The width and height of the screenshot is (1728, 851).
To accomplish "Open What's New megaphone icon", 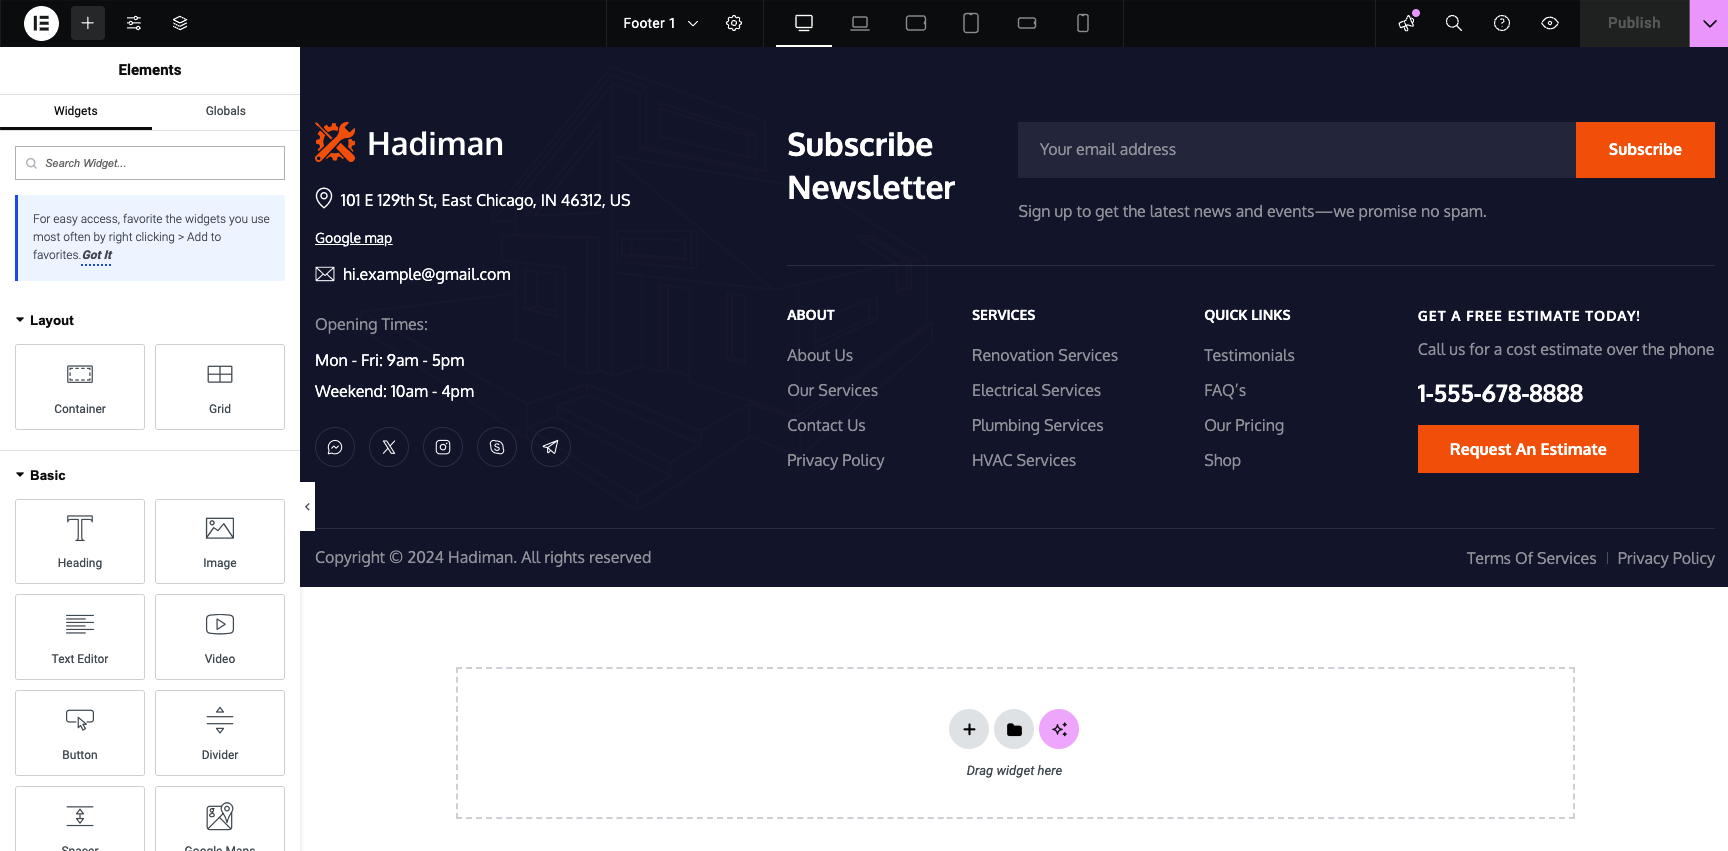I will [x=1407, y=23].
